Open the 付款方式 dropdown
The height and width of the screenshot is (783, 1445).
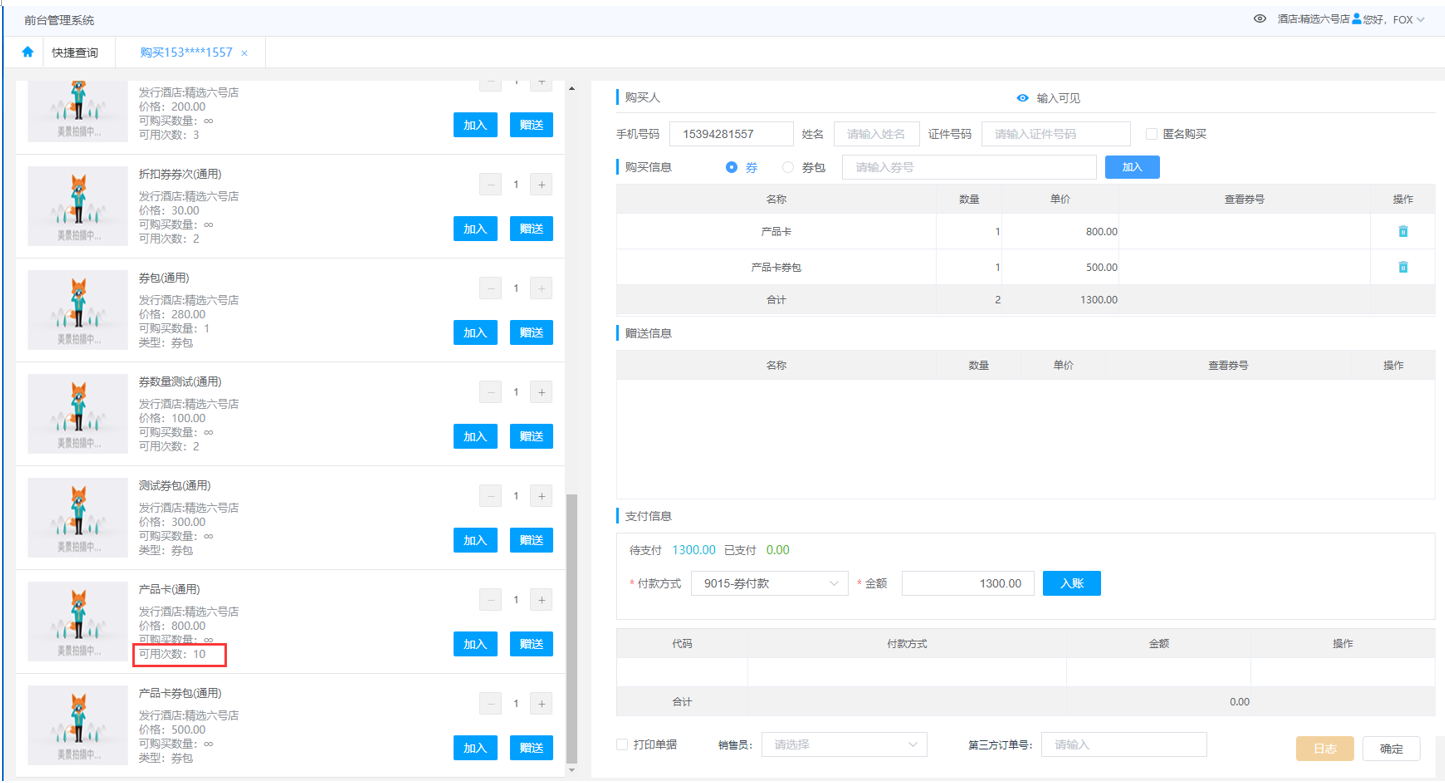tap(769, 583)
